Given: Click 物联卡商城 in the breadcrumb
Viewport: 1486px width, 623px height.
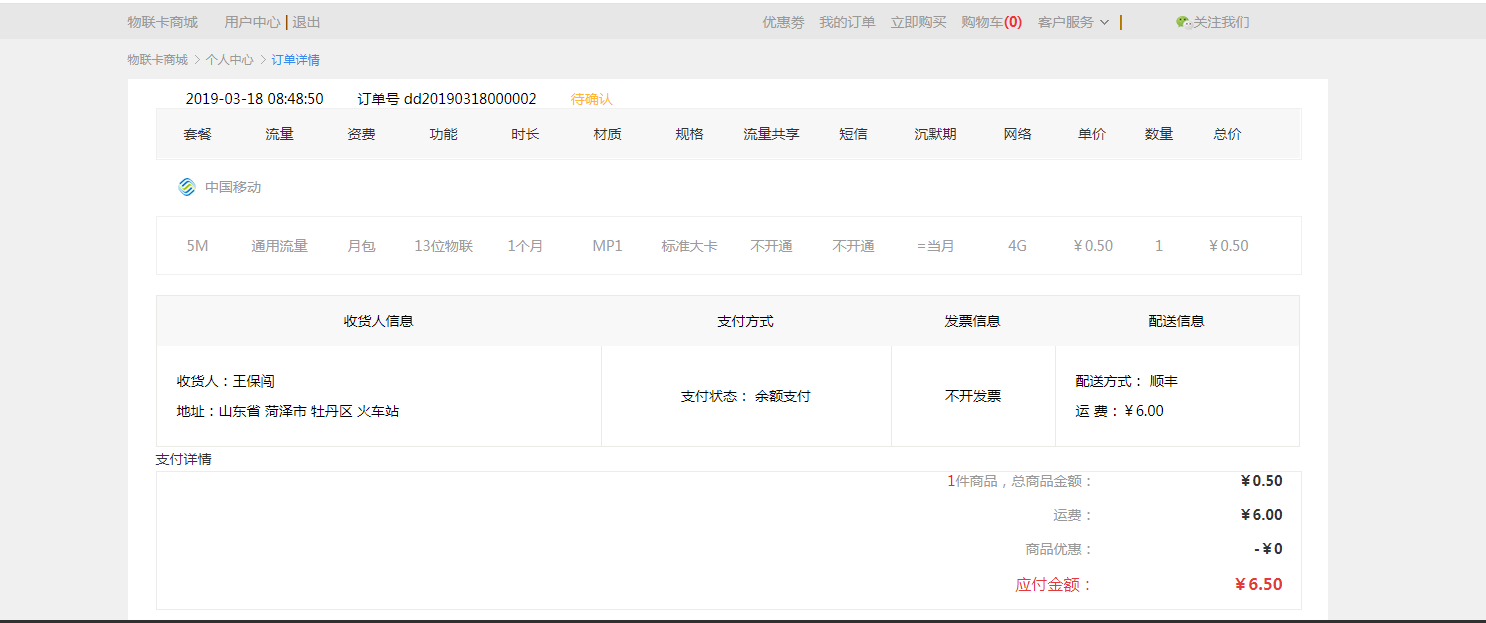Looking at the screenshot, I should (157, 60).
